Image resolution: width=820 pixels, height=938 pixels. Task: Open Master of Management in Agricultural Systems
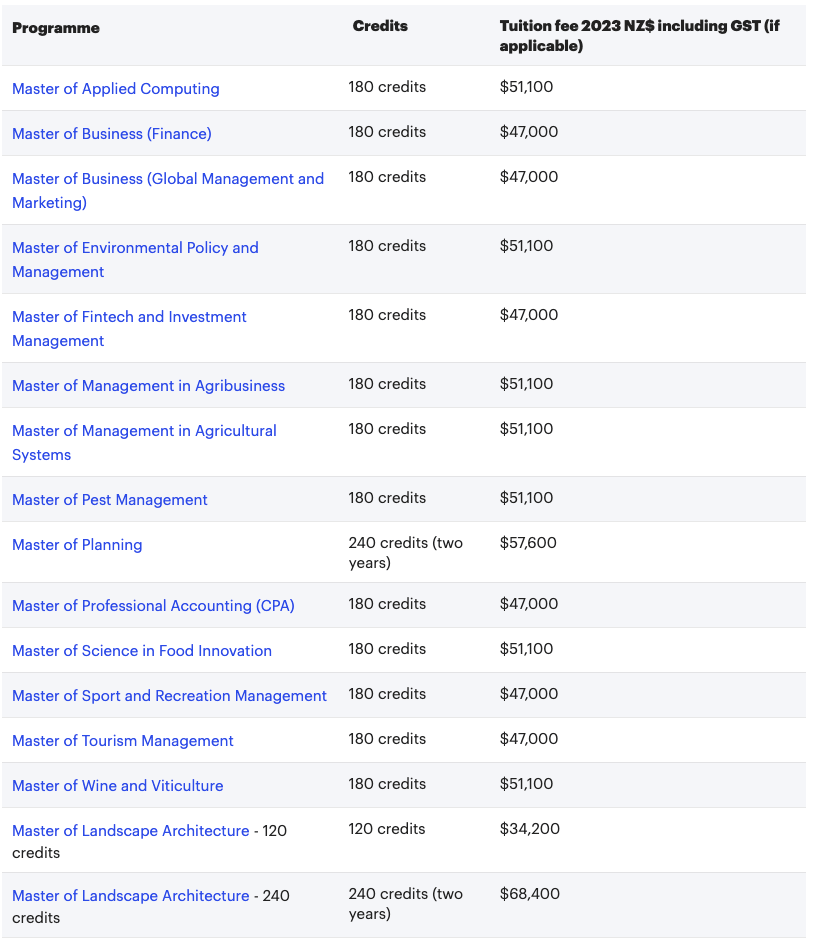(x=144, y=431)
